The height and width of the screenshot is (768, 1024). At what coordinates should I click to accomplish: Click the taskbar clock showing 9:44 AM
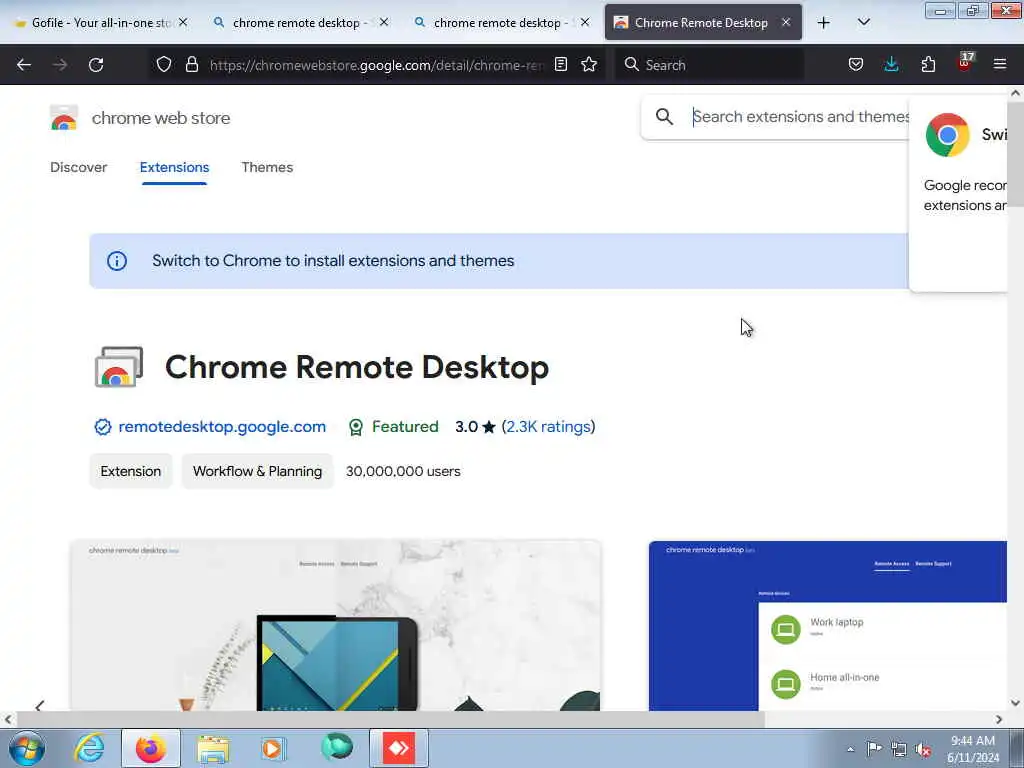[973, 749]
